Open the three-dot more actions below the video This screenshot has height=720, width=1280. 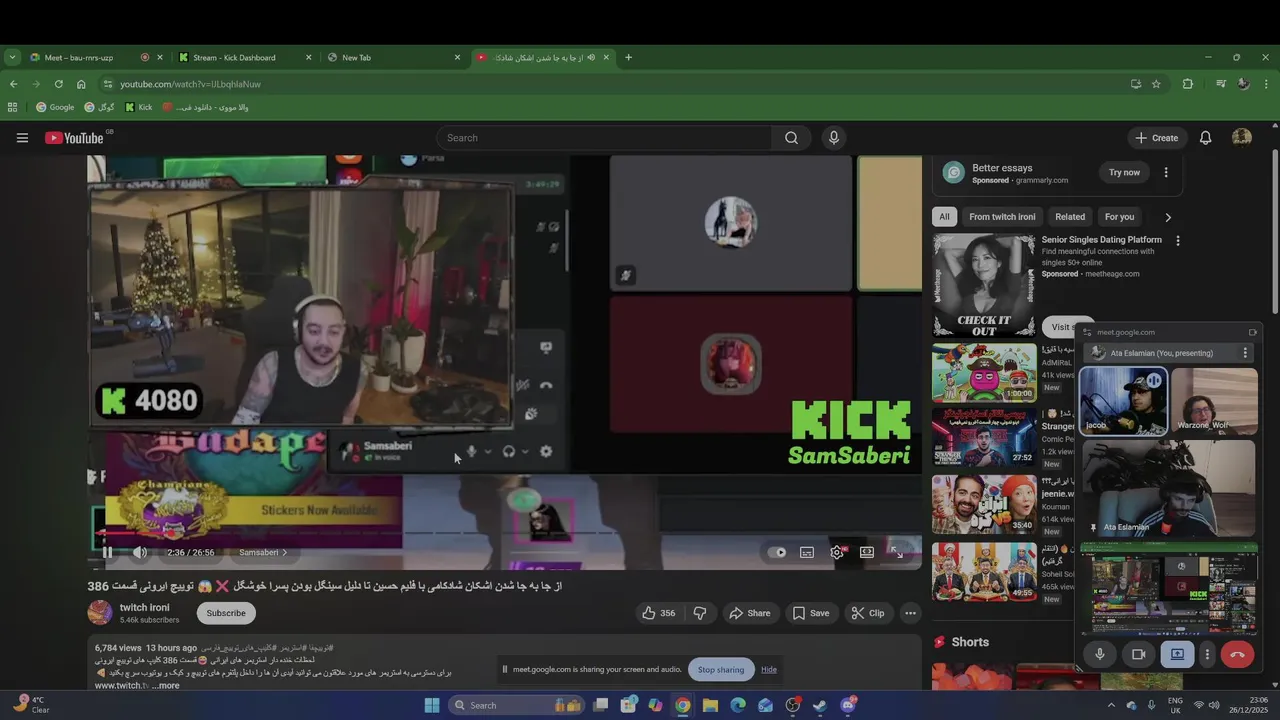910,613
